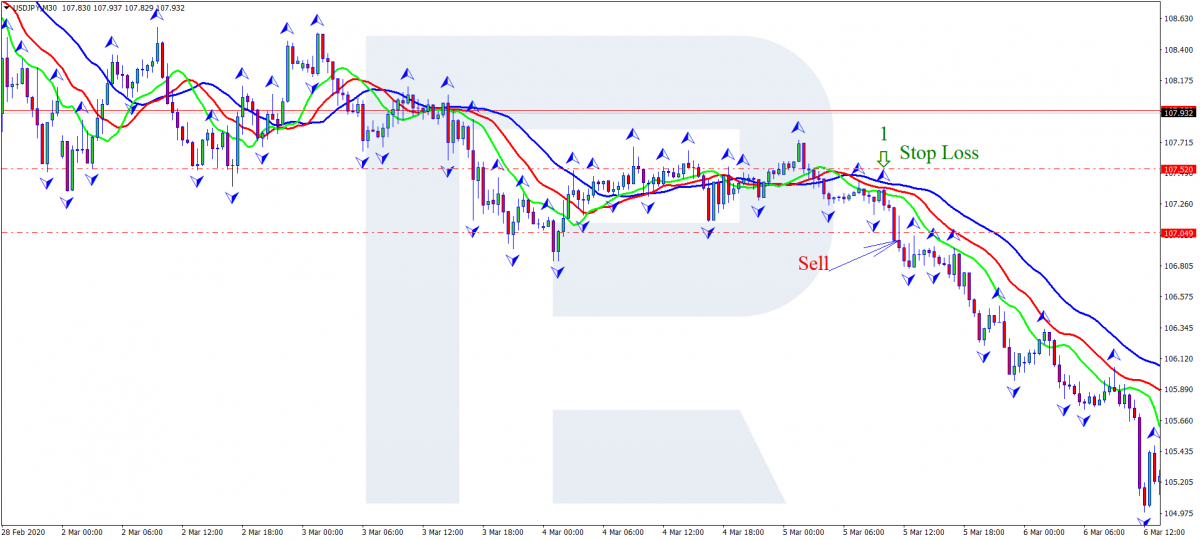Click the 2 Mar 00:00 time label
The height and width of the screenshot is (540, 1200).
[83, 533]
